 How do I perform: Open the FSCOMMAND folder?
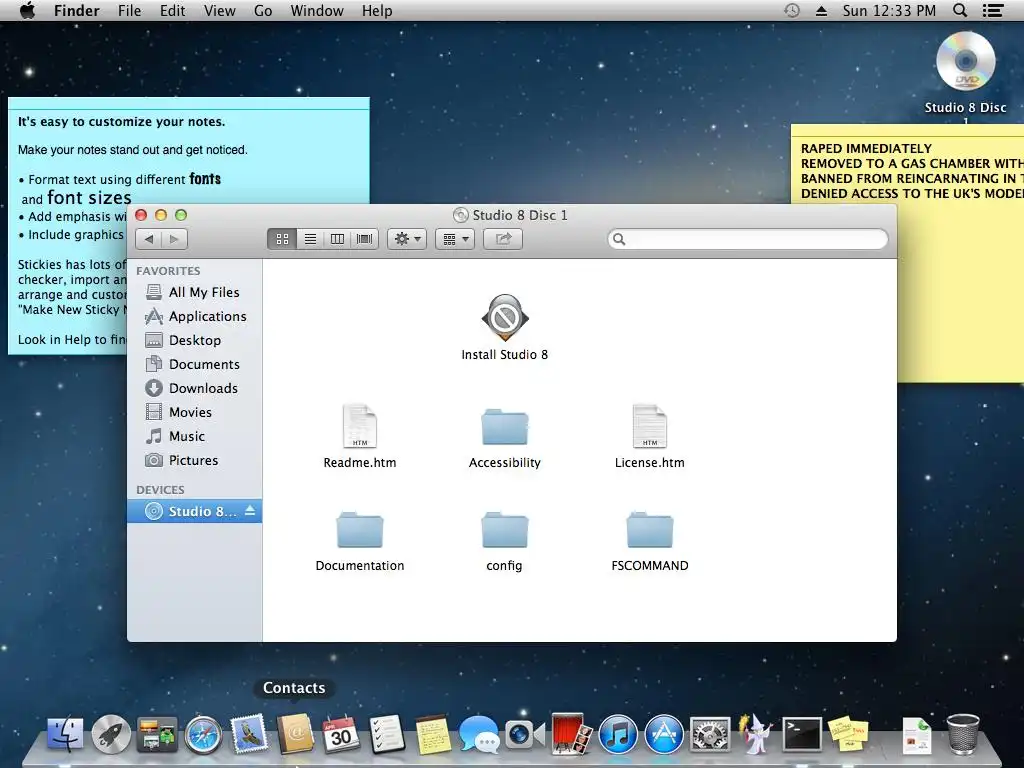click(x=650, y=530)
